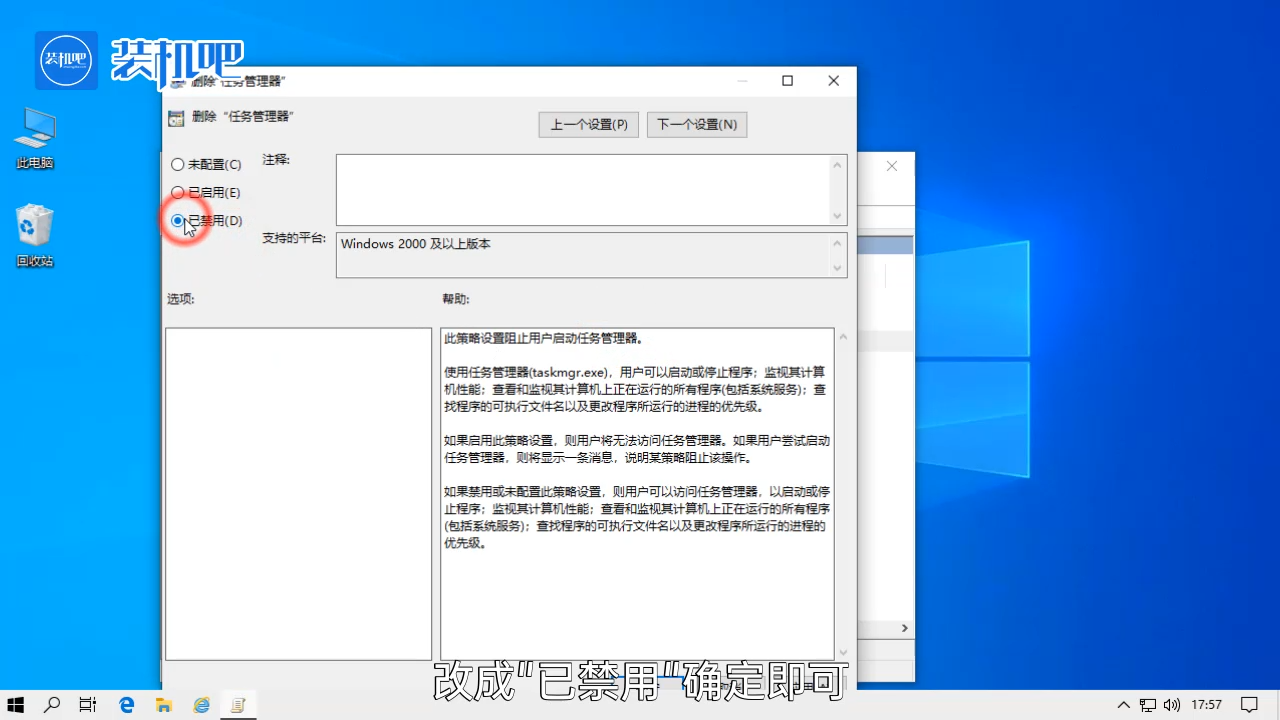1280x720 pixels.
Task: Click the 支持的平台 field's down arrow
Action: pyautogui.click(x=838, y=269)
